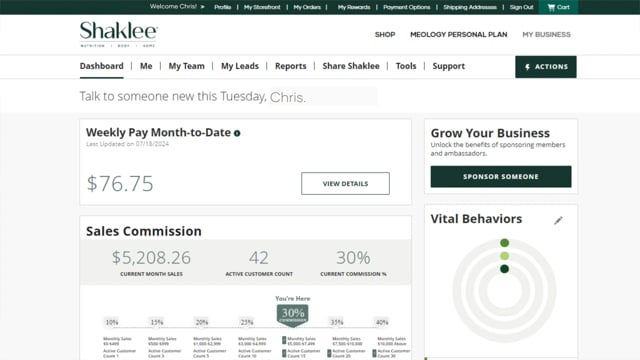This screenshot has height=360, width=640.
Task: Click the Sponsor Someone button
Action: tap(501, 177)
